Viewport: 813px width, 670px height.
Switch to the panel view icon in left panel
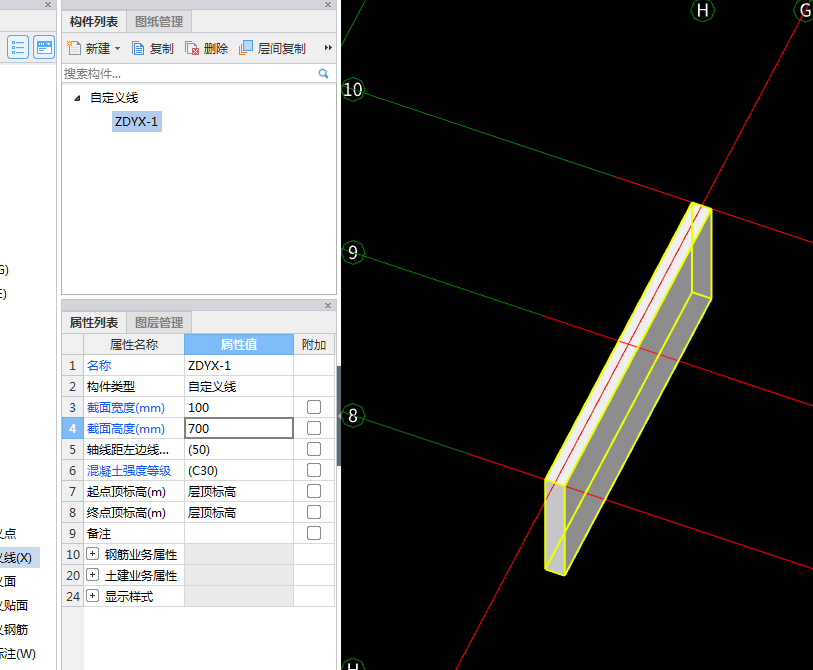coord(44,48)
